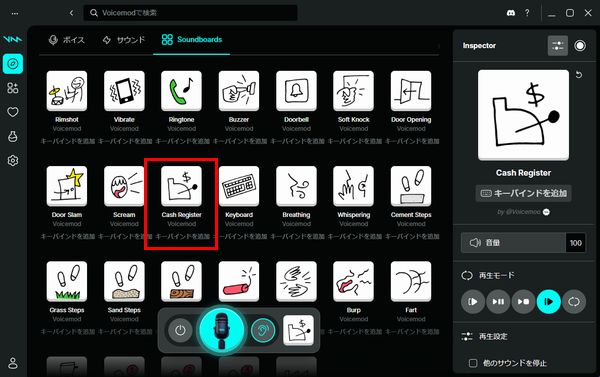Toggle the hear-myself ear button
Screen dimensions: 600x377
tap(263, 330)
